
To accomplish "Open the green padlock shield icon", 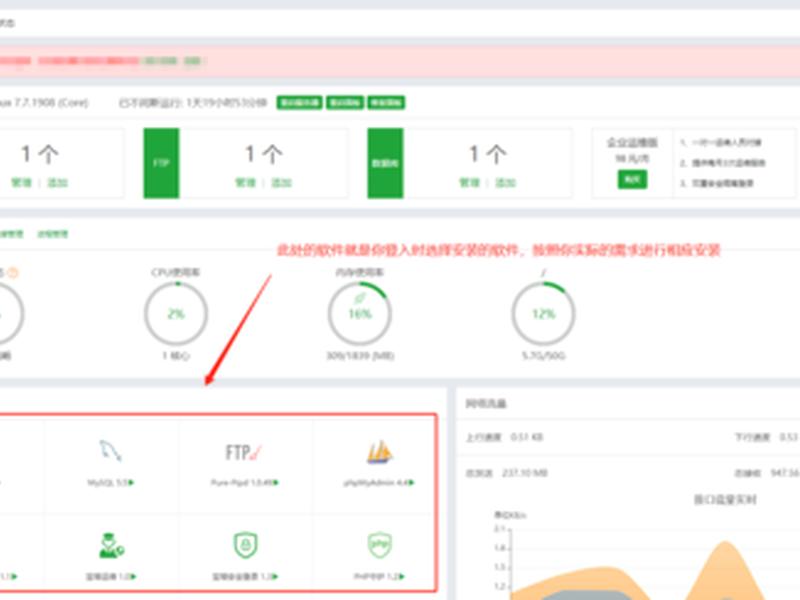I will tap(245, 544).
